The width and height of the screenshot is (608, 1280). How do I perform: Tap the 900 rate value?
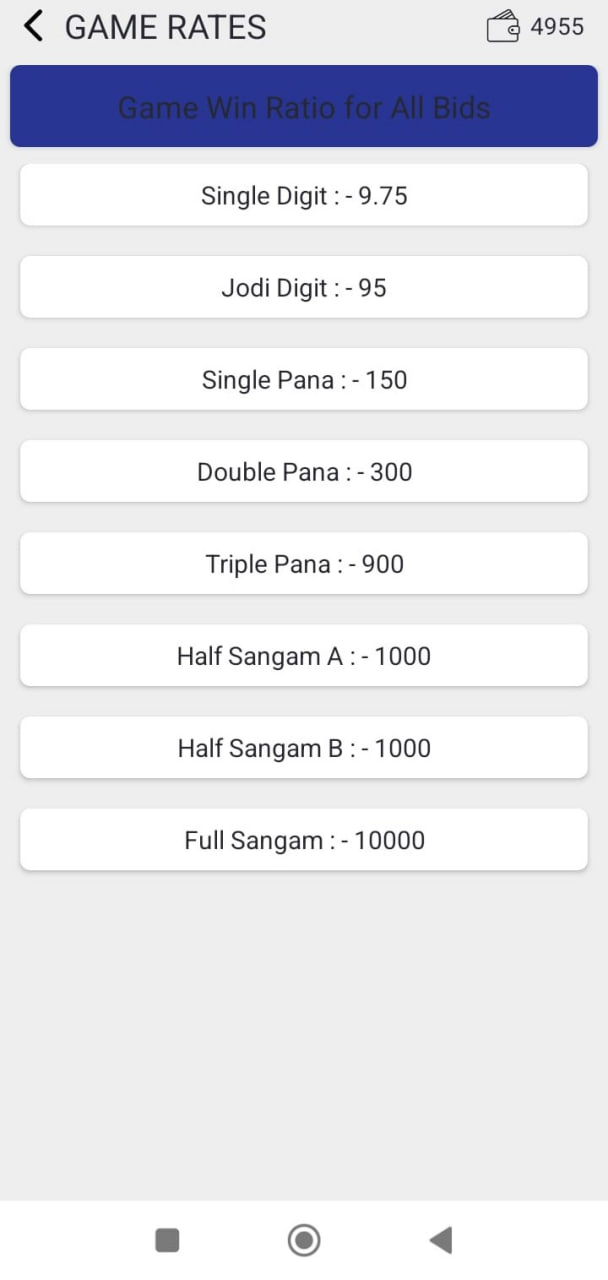pyautogui.click(x=383, y=564)
